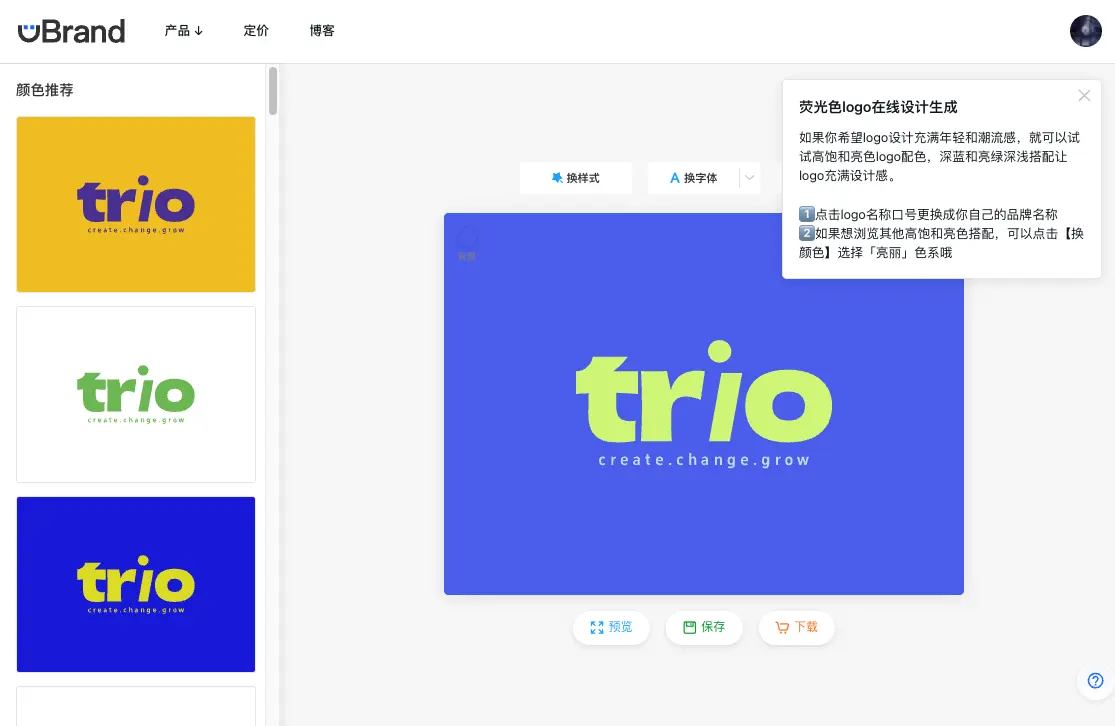Click the blue A change-font icon
Image resolution: width=1115 pixels, height=726 pixels.
674,177
